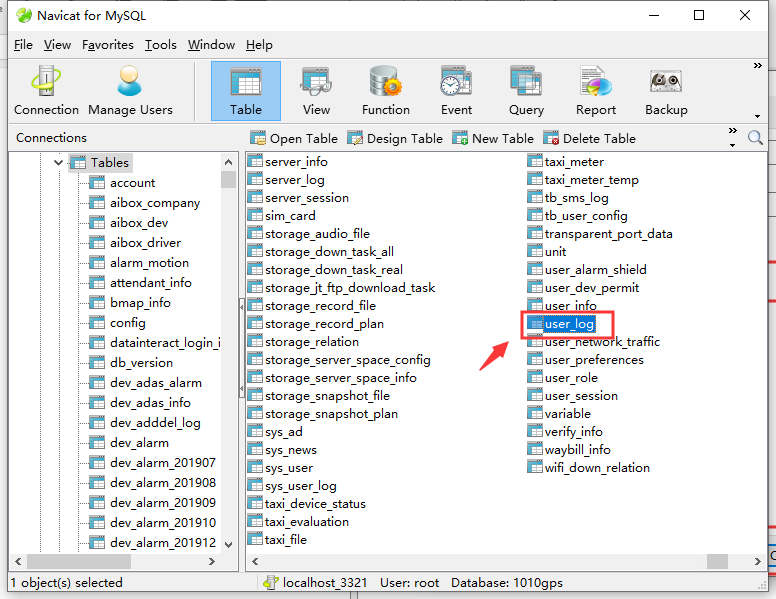Click the taxi_file table icon

coord(255,539)
